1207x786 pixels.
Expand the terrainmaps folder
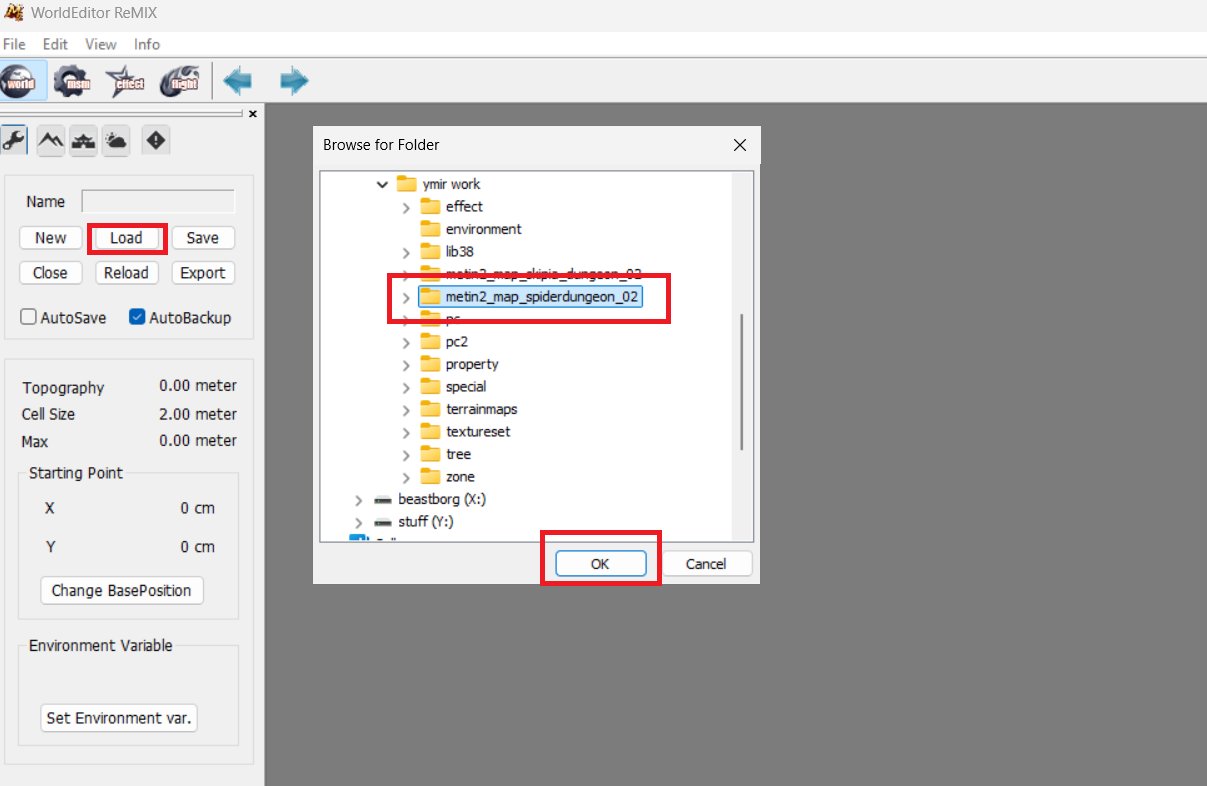click(406, 409)
